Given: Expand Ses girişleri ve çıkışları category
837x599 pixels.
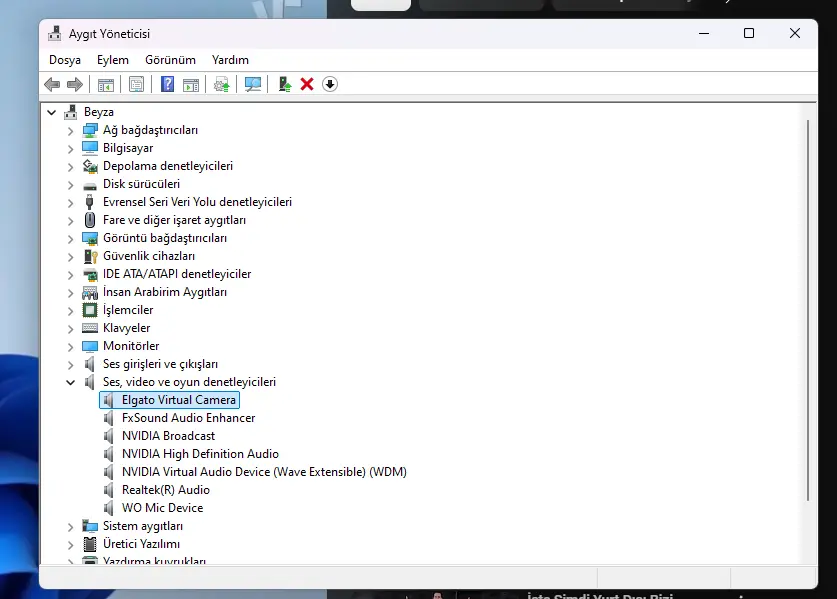Looking at the screenshot, I should pos(70,365).
